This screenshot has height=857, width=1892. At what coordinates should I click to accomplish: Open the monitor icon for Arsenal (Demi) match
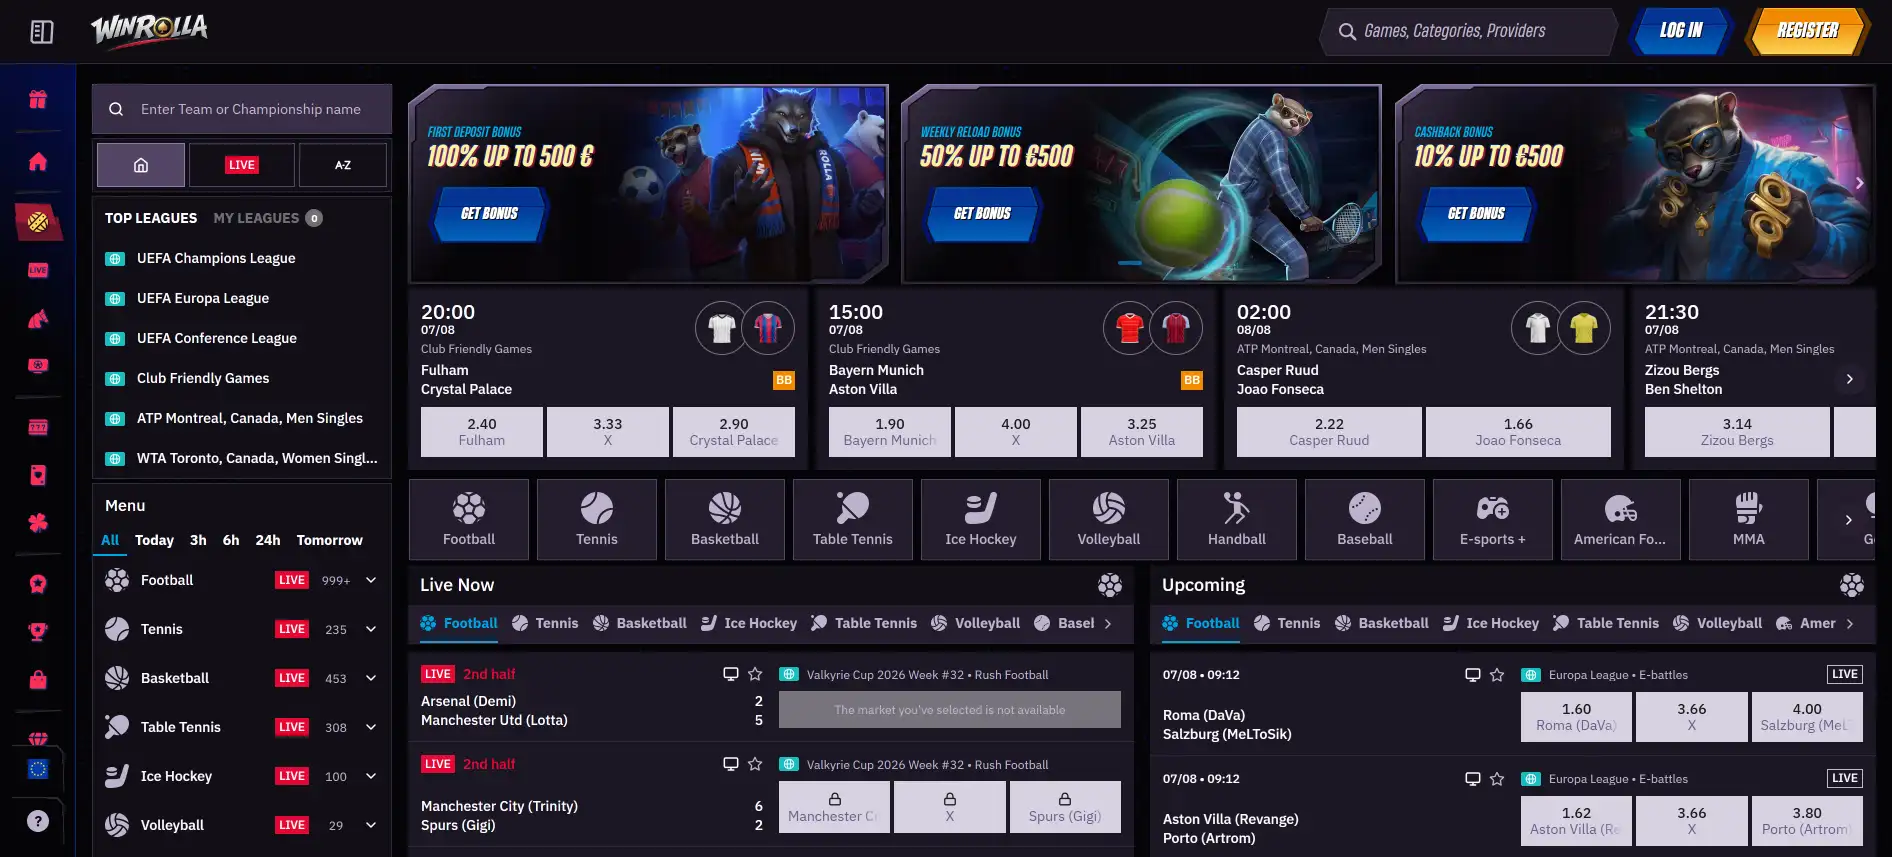click(x=731, y=674)
